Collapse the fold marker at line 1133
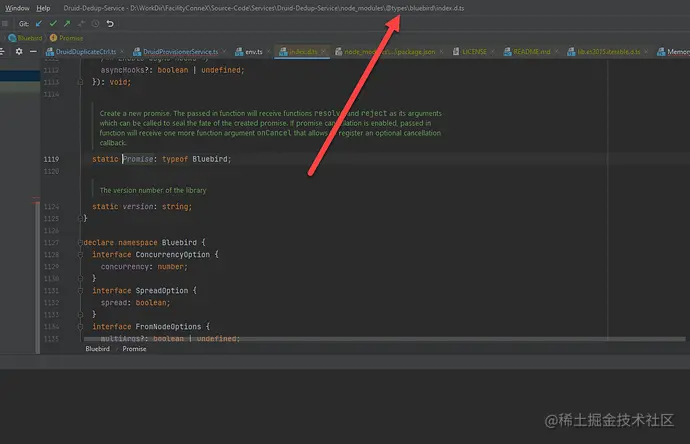The height and width of the screenshot is (444, 690). (x=80, y=315)
